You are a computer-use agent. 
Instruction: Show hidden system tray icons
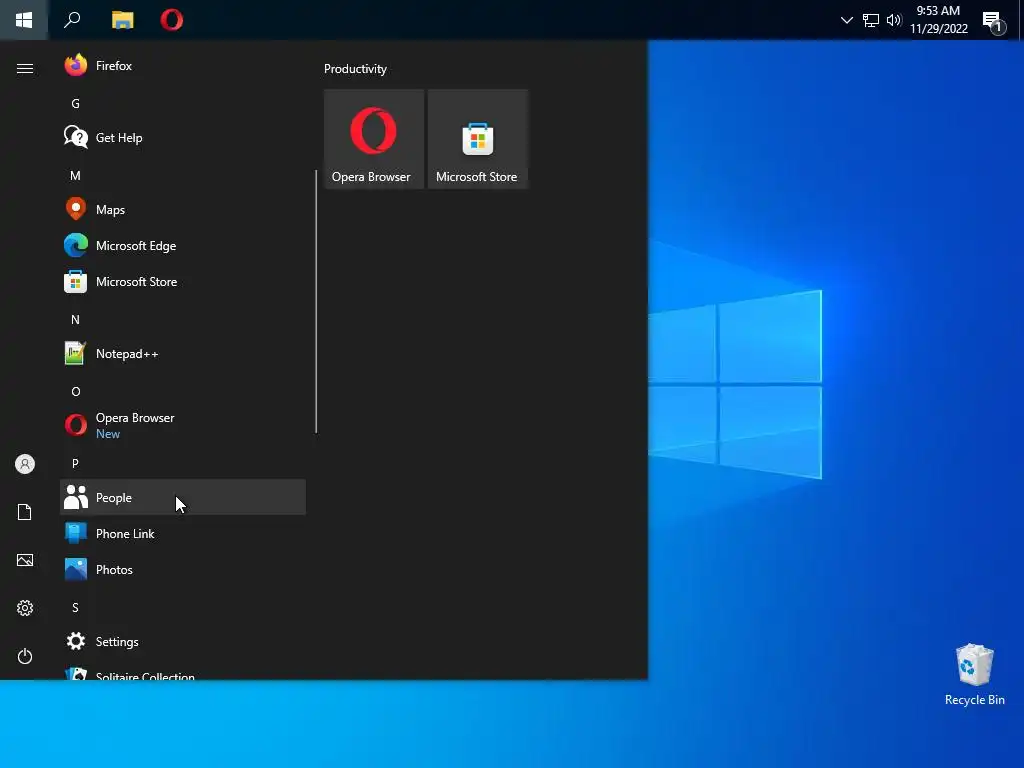(847, 20)
